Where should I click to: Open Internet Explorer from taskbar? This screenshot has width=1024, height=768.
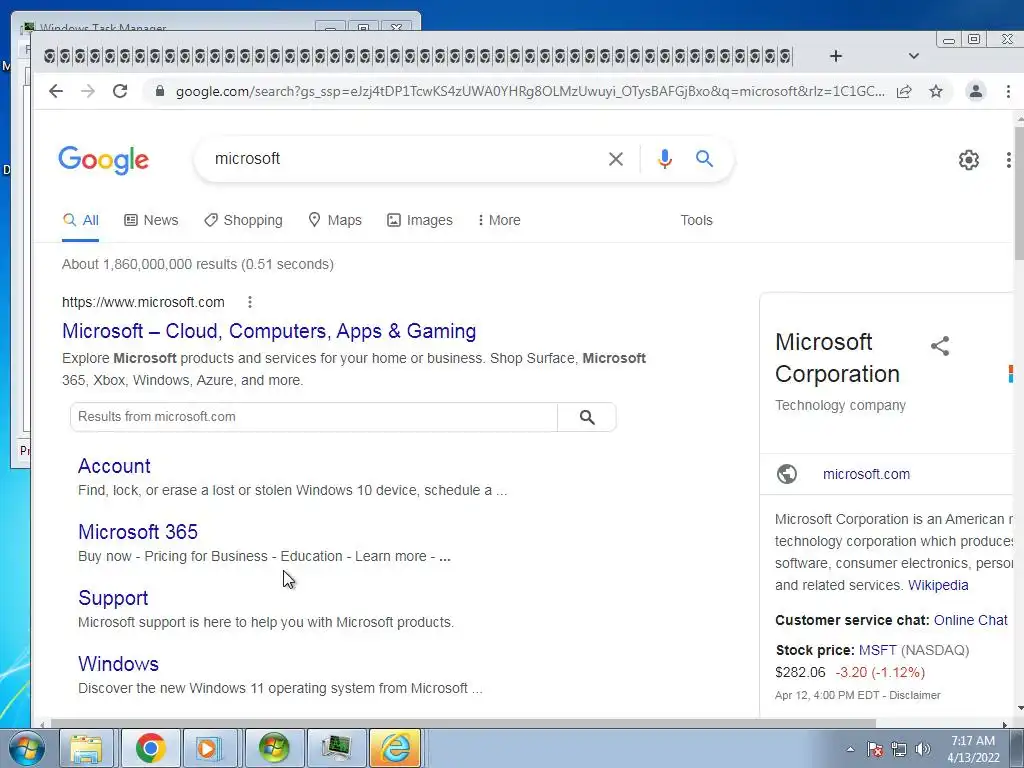[x=396, y=748]
